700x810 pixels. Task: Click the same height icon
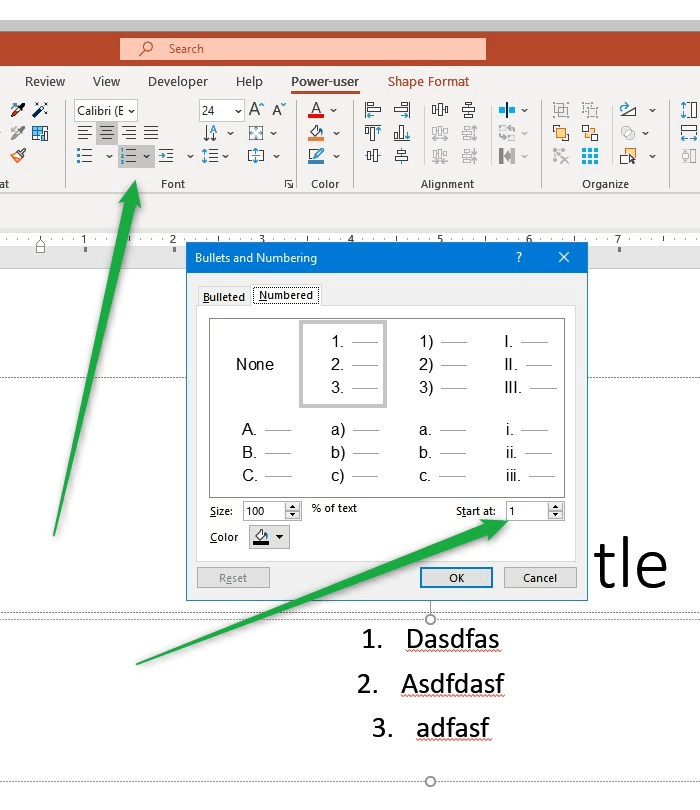(x=689, y=110)
